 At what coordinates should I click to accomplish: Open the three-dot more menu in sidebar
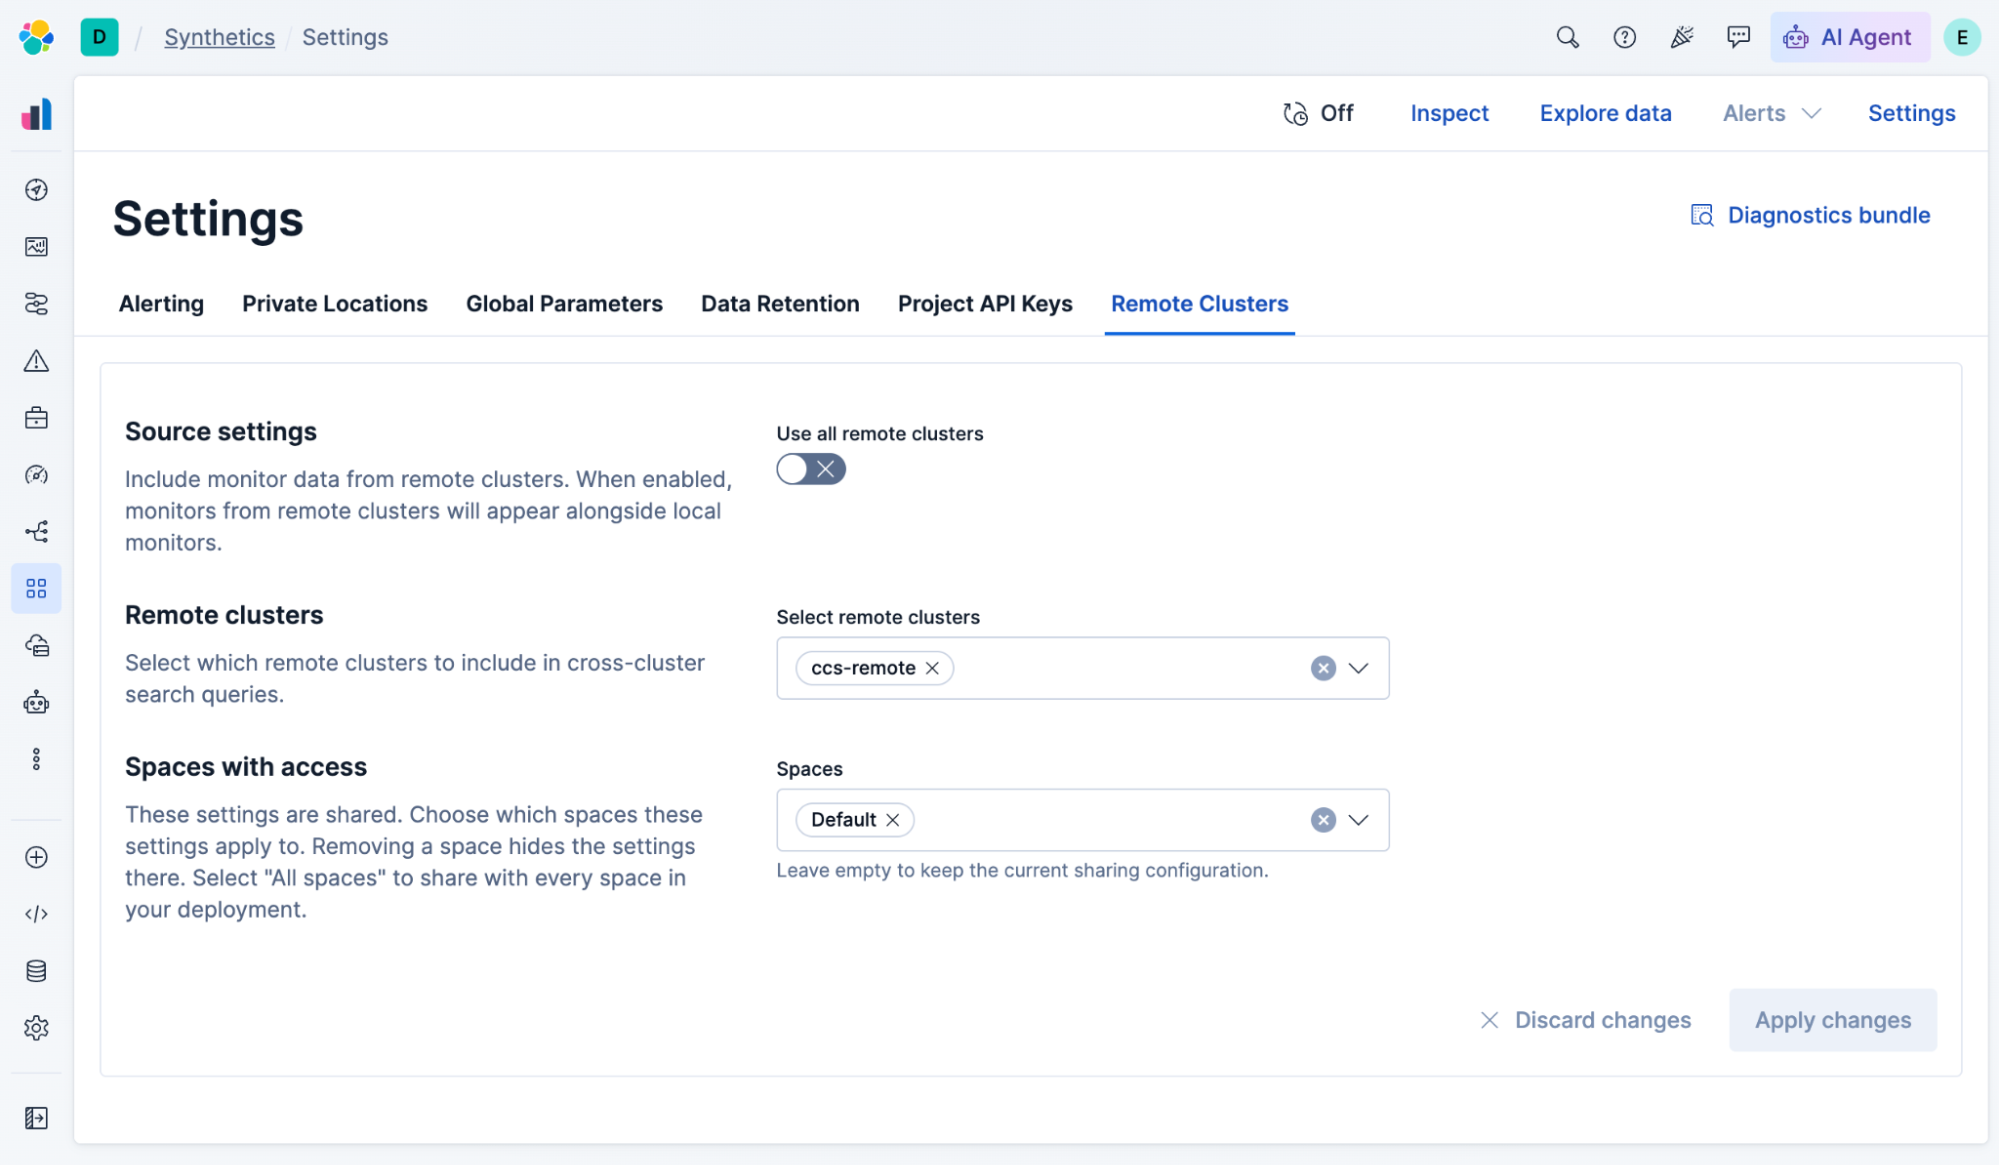pos(36,759)
